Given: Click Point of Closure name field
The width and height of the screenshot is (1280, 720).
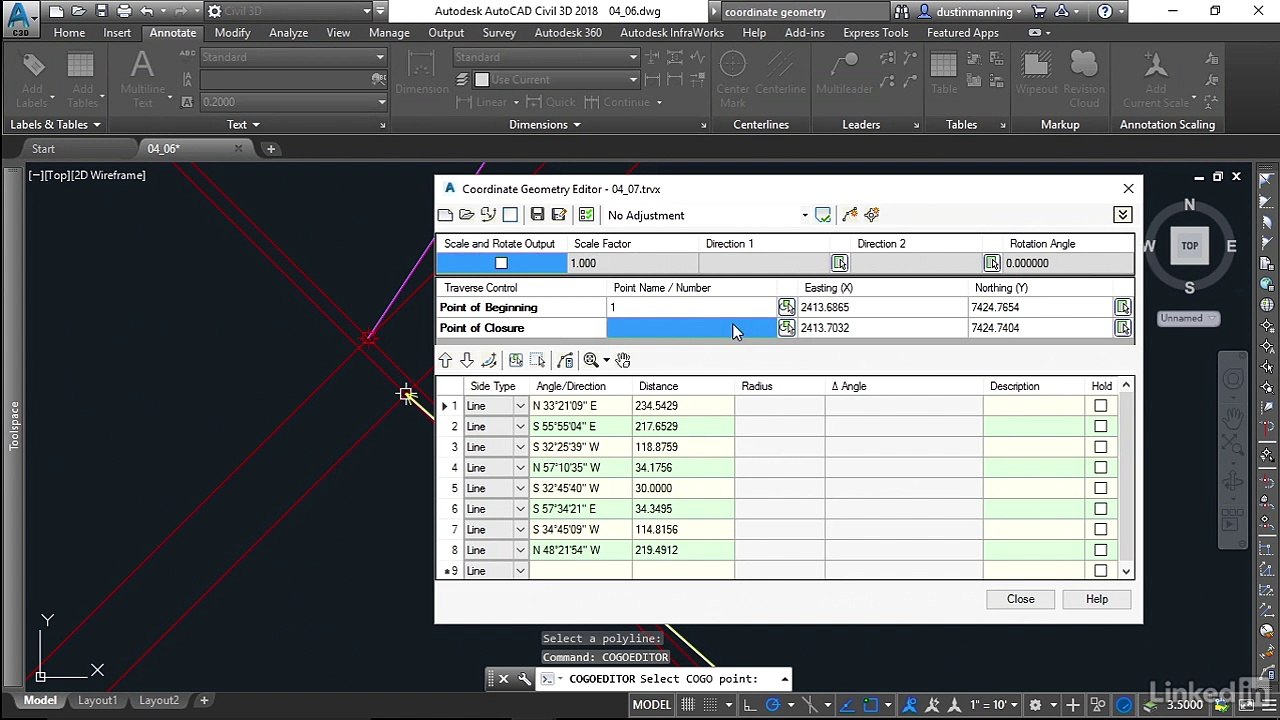Looking at the screenshot, I should [692, 328].
